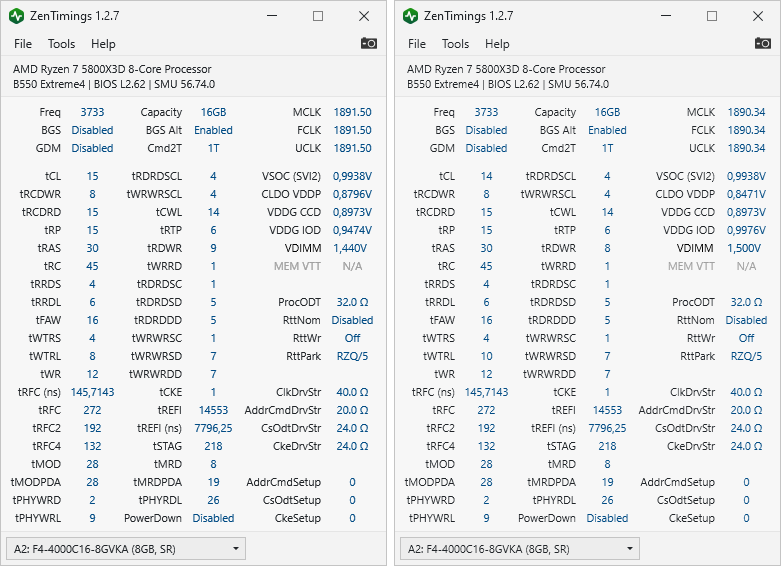Click the screenshot camera icon in right window
Image resolution: width=781 pixels, height=566 pixels.
click(763, 43)
